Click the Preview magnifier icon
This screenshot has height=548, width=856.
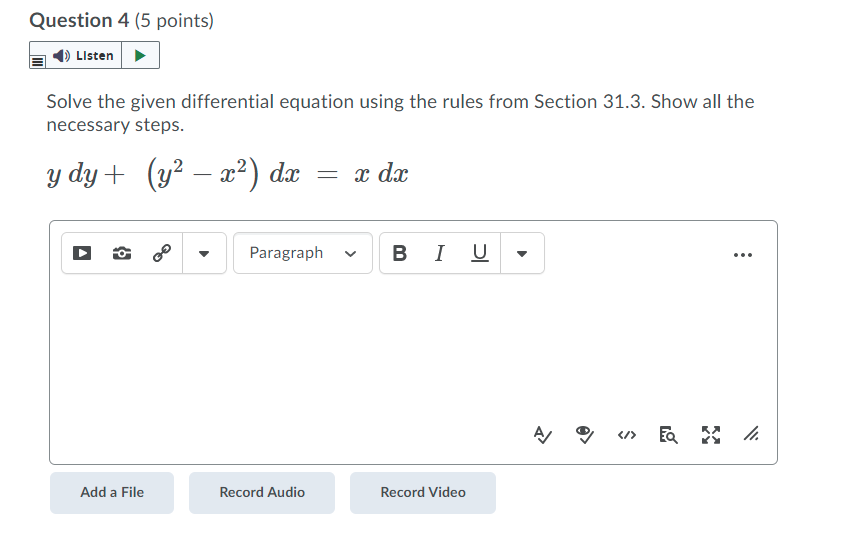[x=668, y=434]
